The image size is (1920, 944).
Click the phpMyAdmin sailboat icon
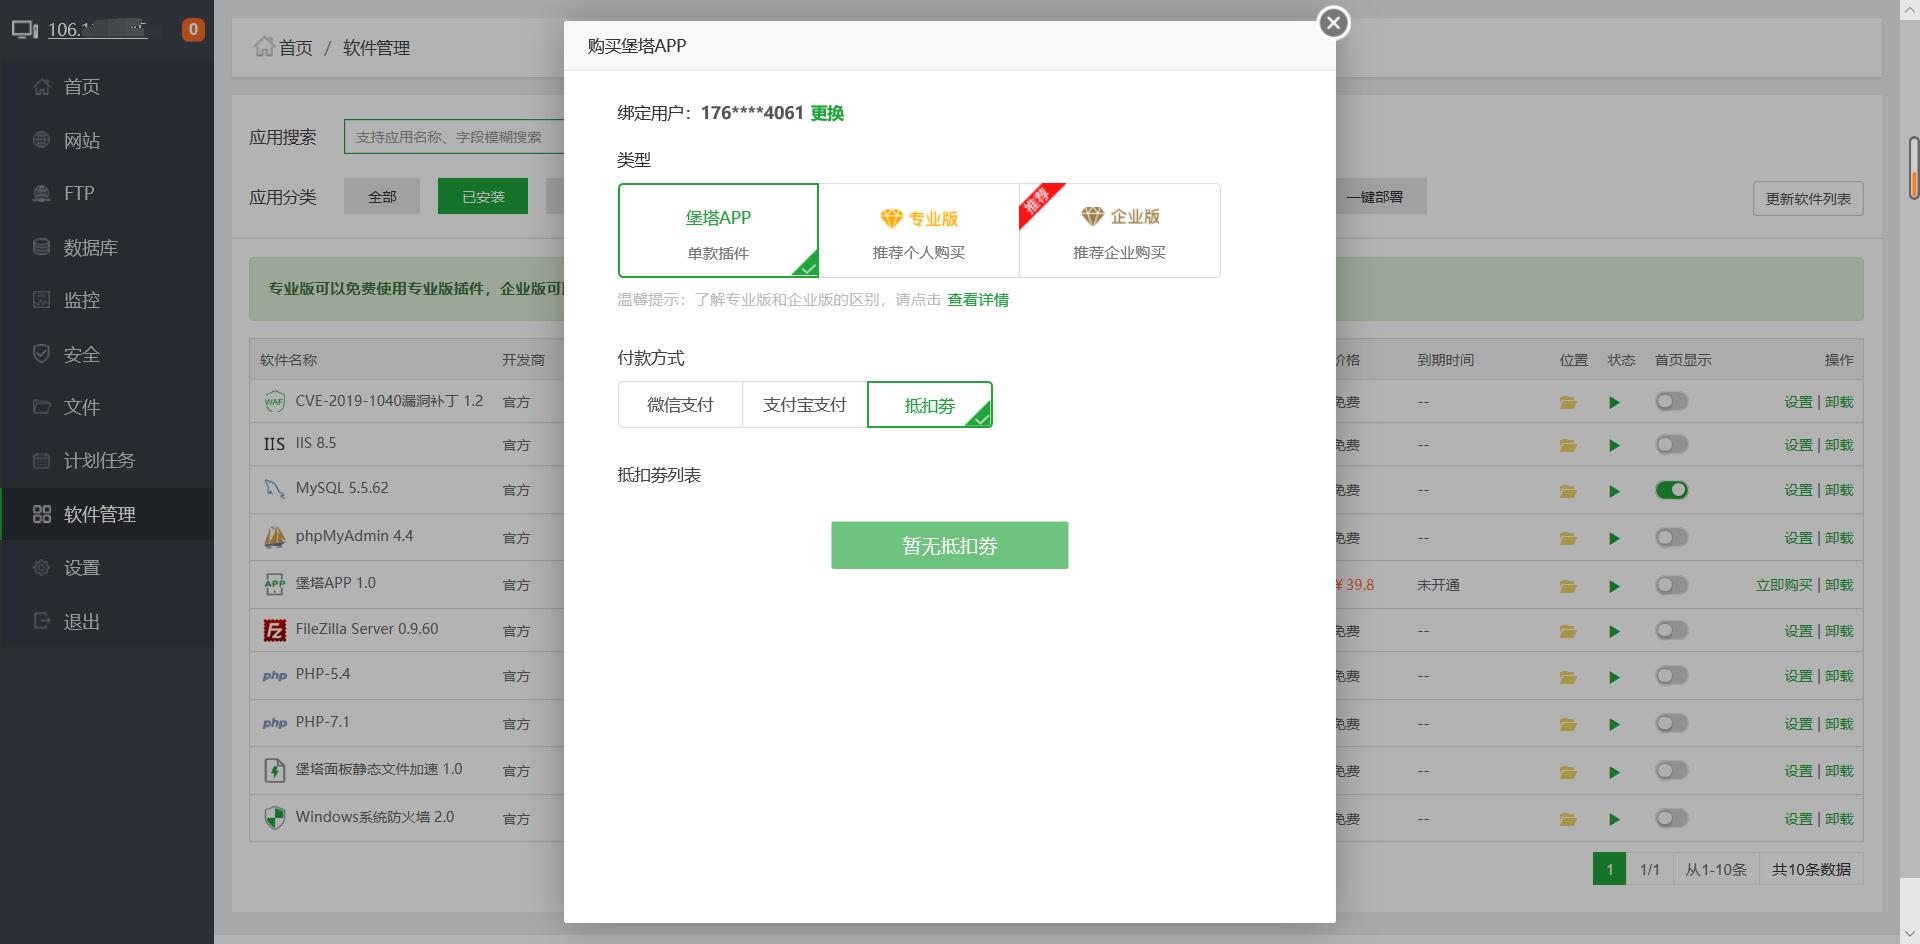[274, 537]
